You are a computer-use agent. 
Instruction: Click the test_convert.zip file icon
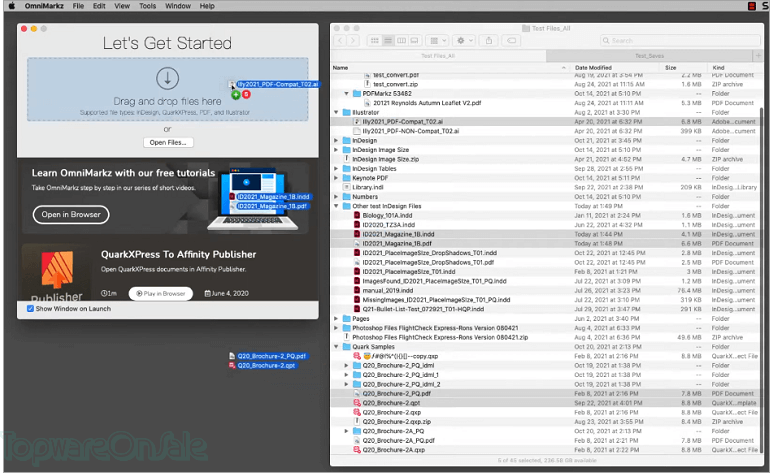(x=367, y=84)
